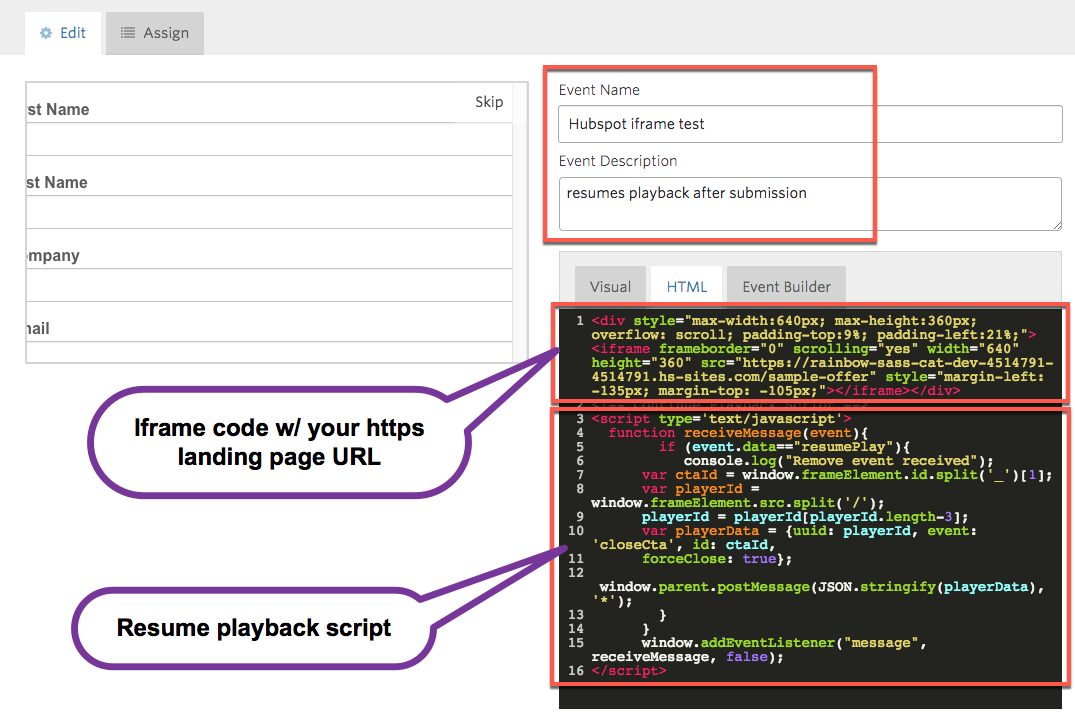Switch to the HTML tab

tap(686, 285)
